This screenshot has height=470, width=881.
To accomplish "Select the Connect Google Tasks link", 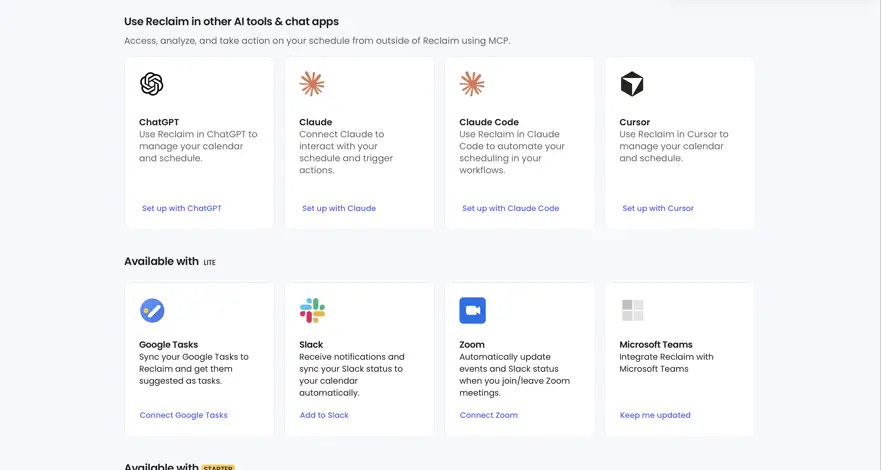I will coord(183,416).
